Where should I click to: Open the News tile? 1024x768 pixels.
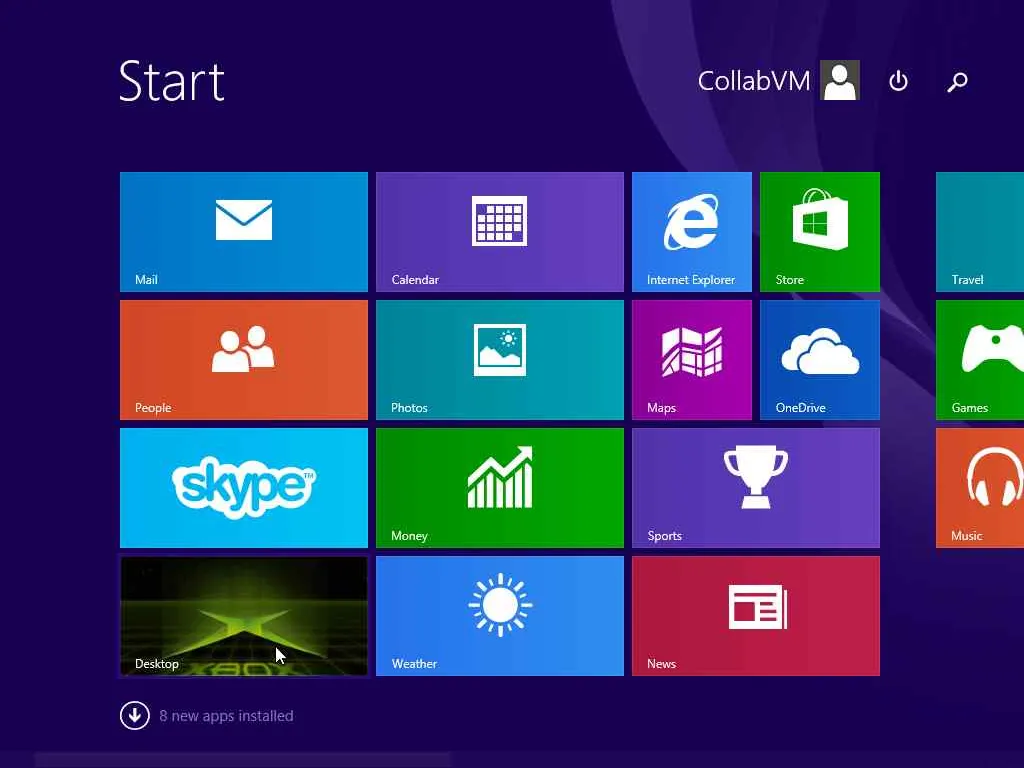point(756,616)
